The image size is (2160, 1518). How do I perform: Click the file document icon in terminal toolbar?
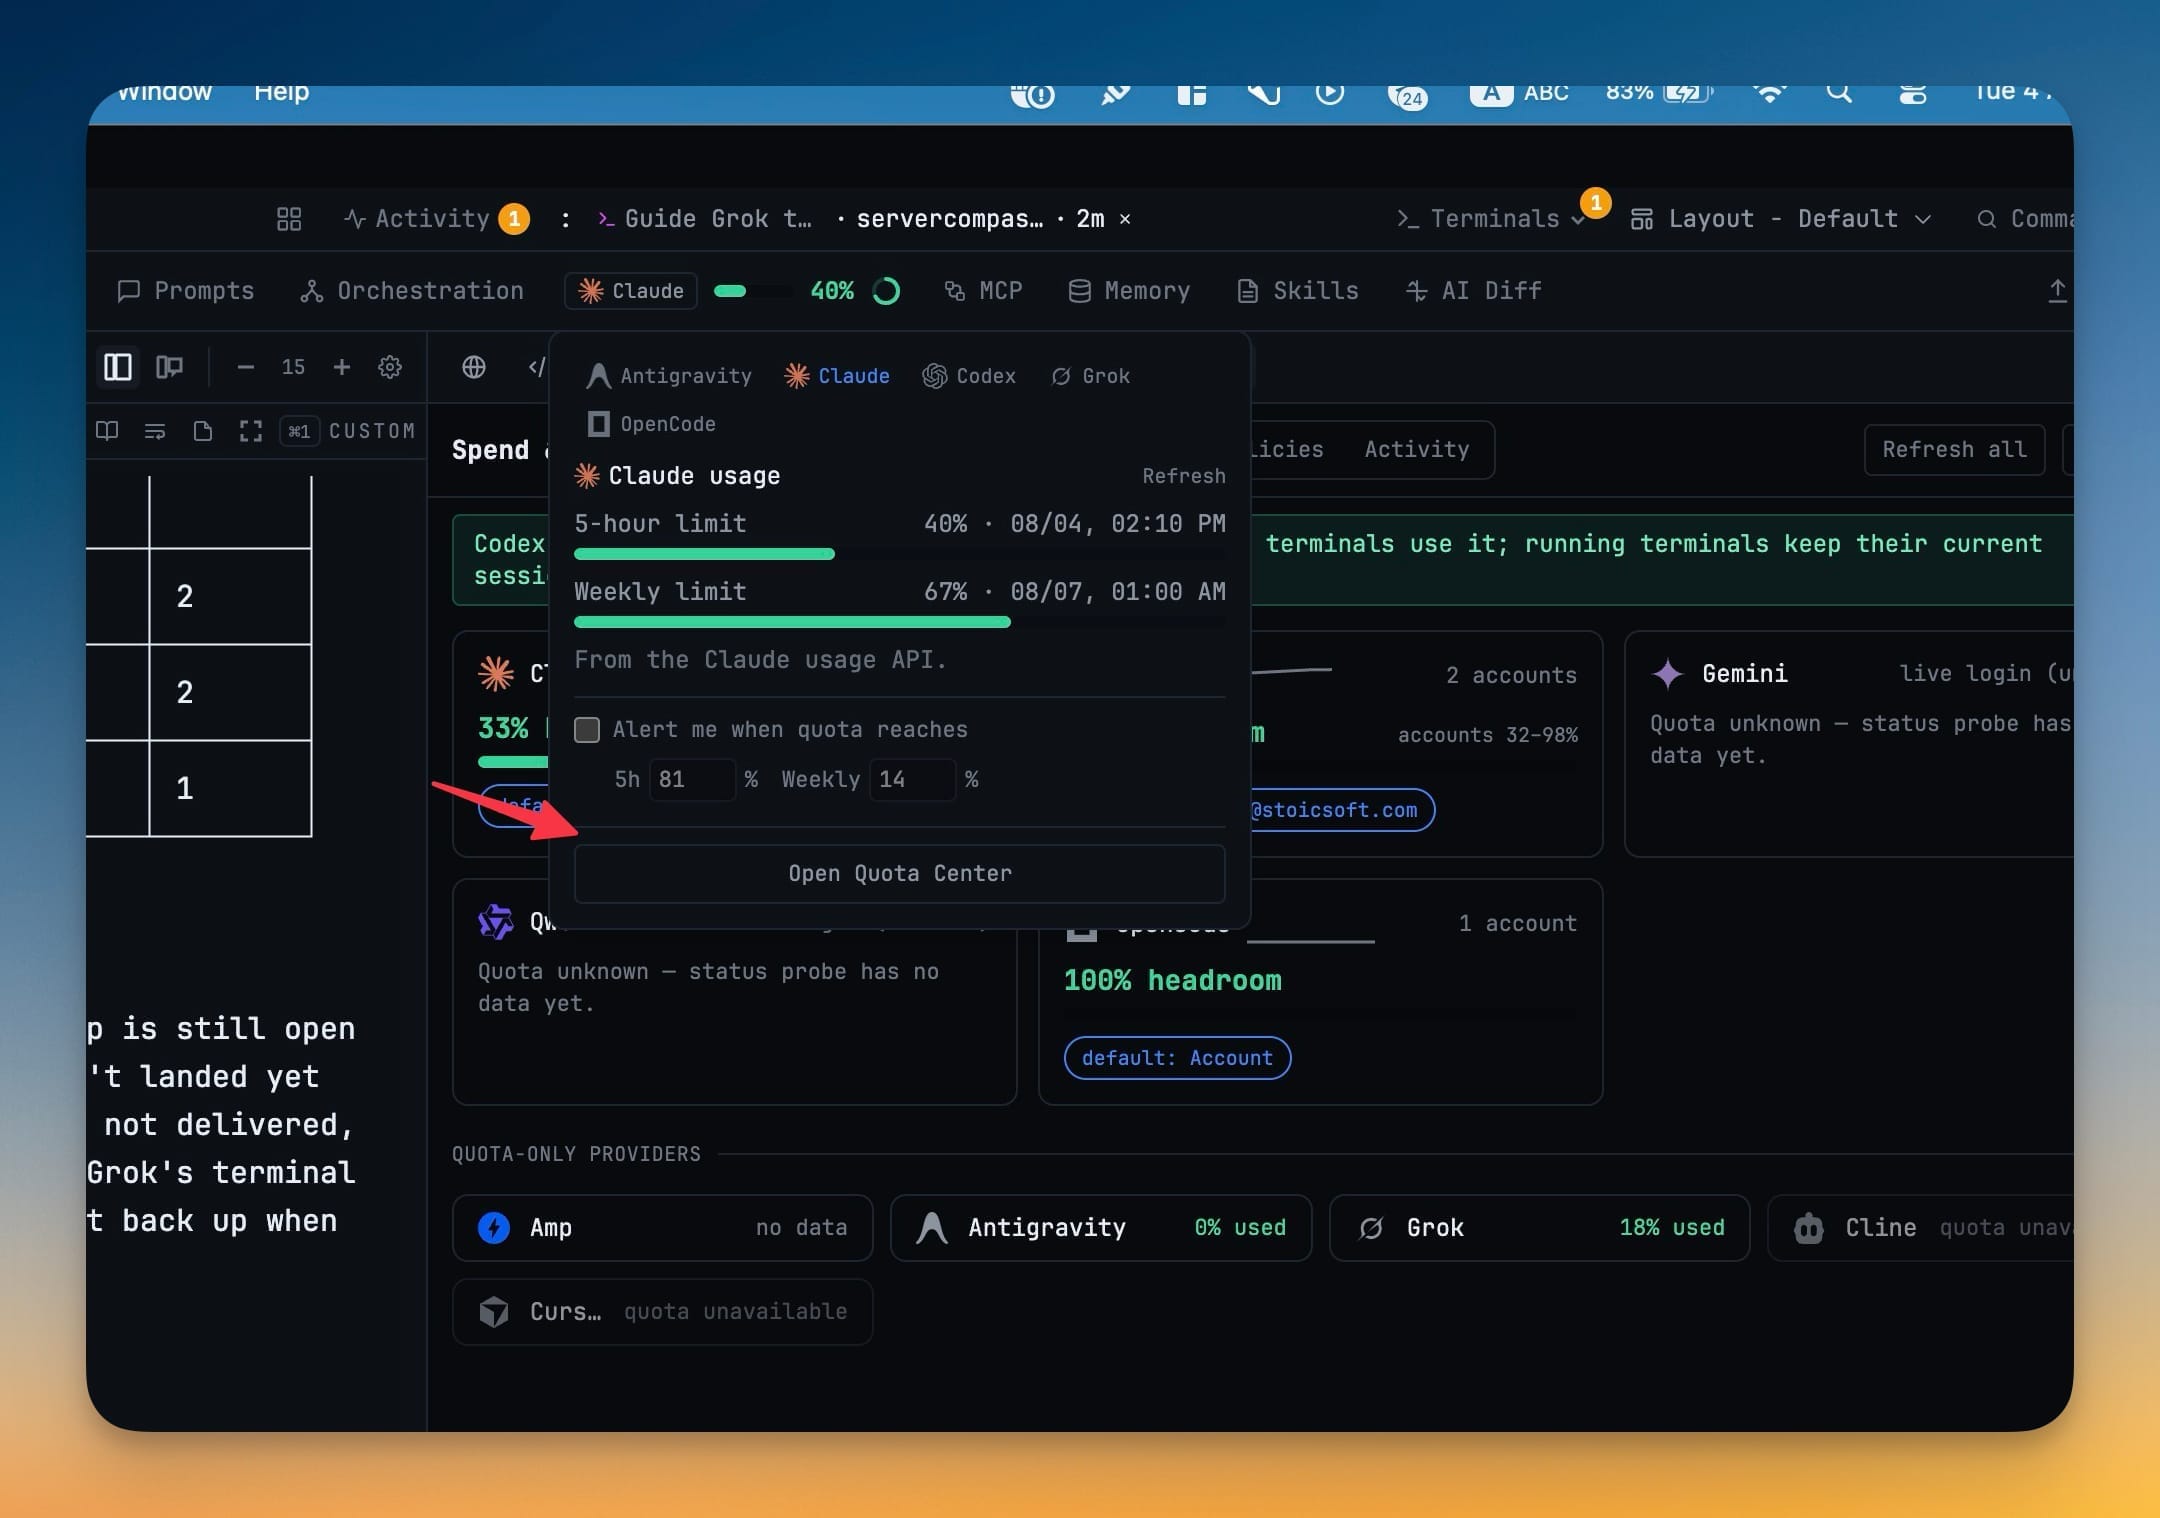(203, 431)
